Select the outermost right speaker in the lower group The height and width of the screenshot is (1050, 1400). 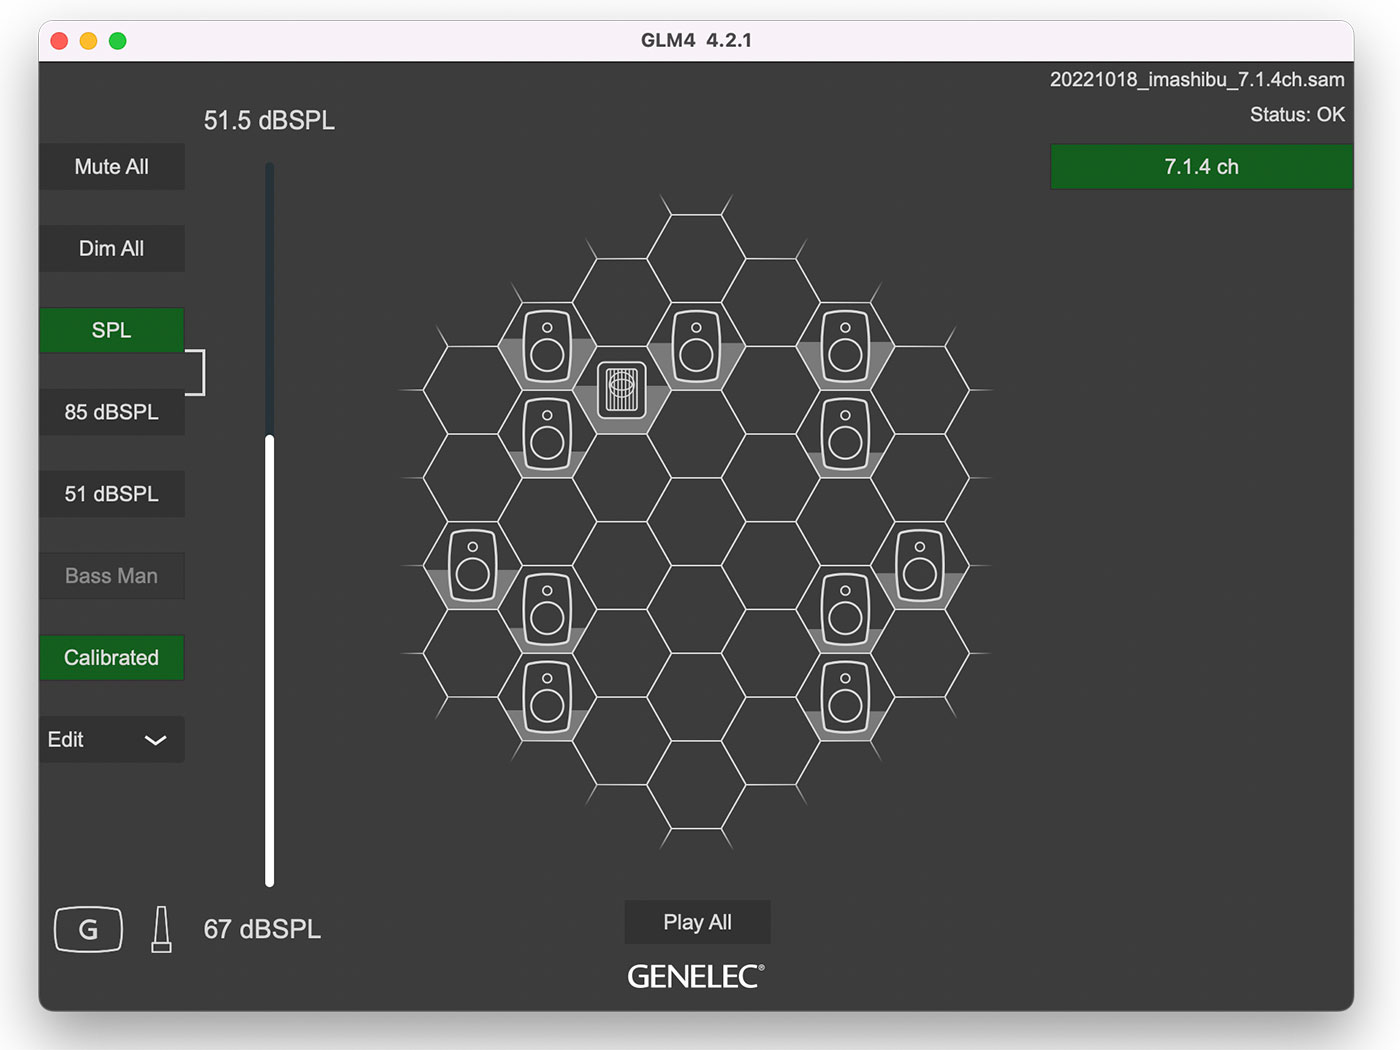(919, 566)
